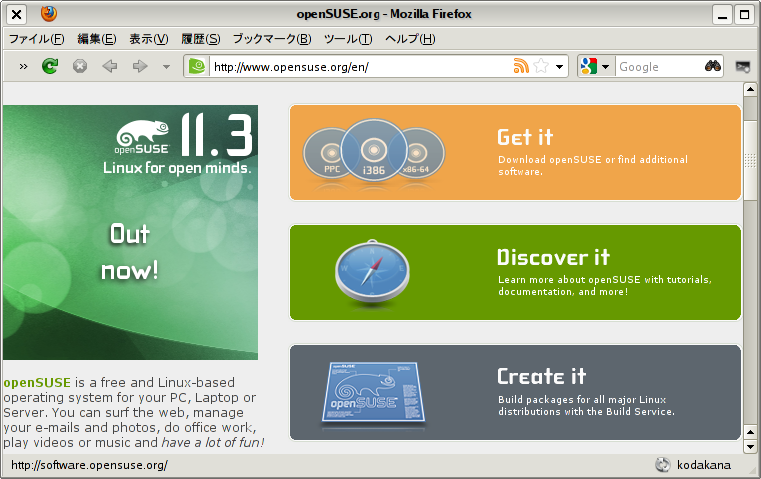This screenshot has width=761, height=479.
Task: Click the blue compass icon
Action: pos(372,271)
